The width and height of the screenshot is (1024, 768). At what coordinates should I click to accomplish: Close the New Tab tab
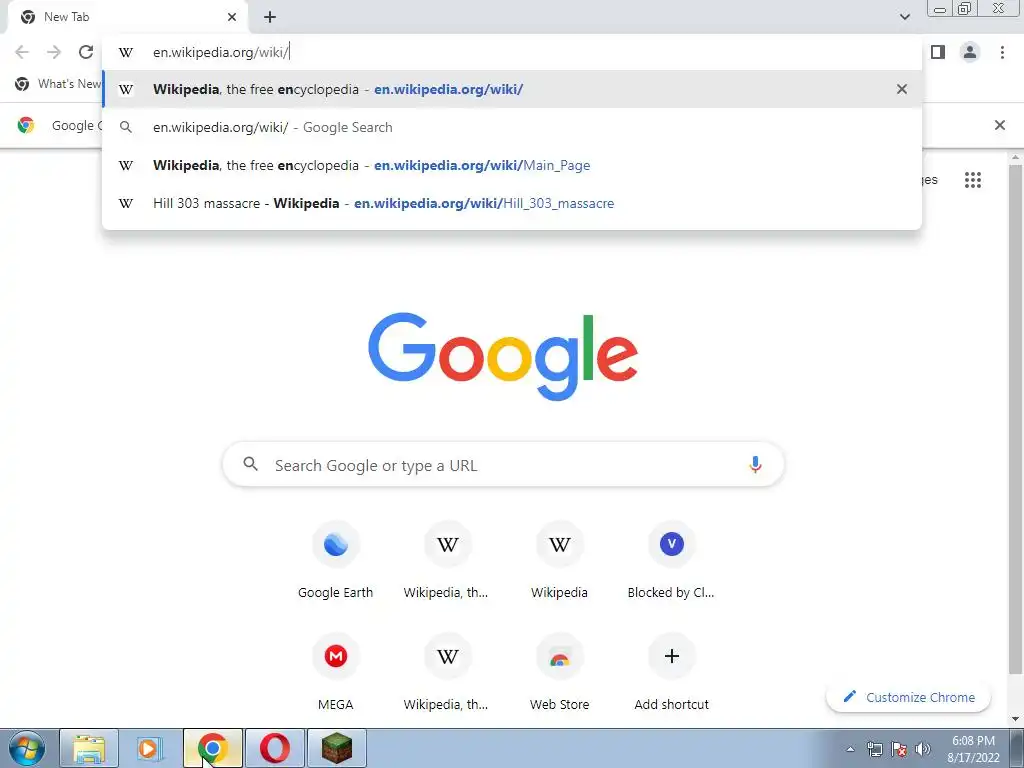click(x=232, y=17)
